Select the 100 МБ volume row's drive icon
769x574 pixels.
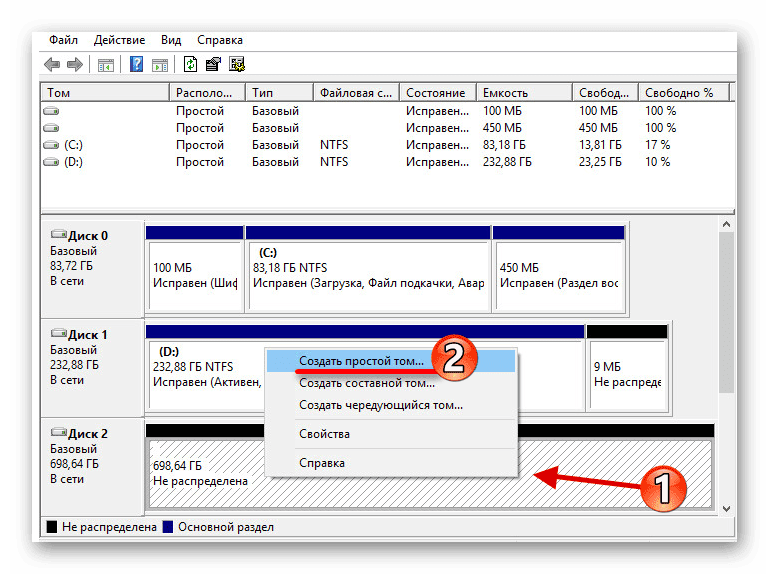tap(51, 111)
